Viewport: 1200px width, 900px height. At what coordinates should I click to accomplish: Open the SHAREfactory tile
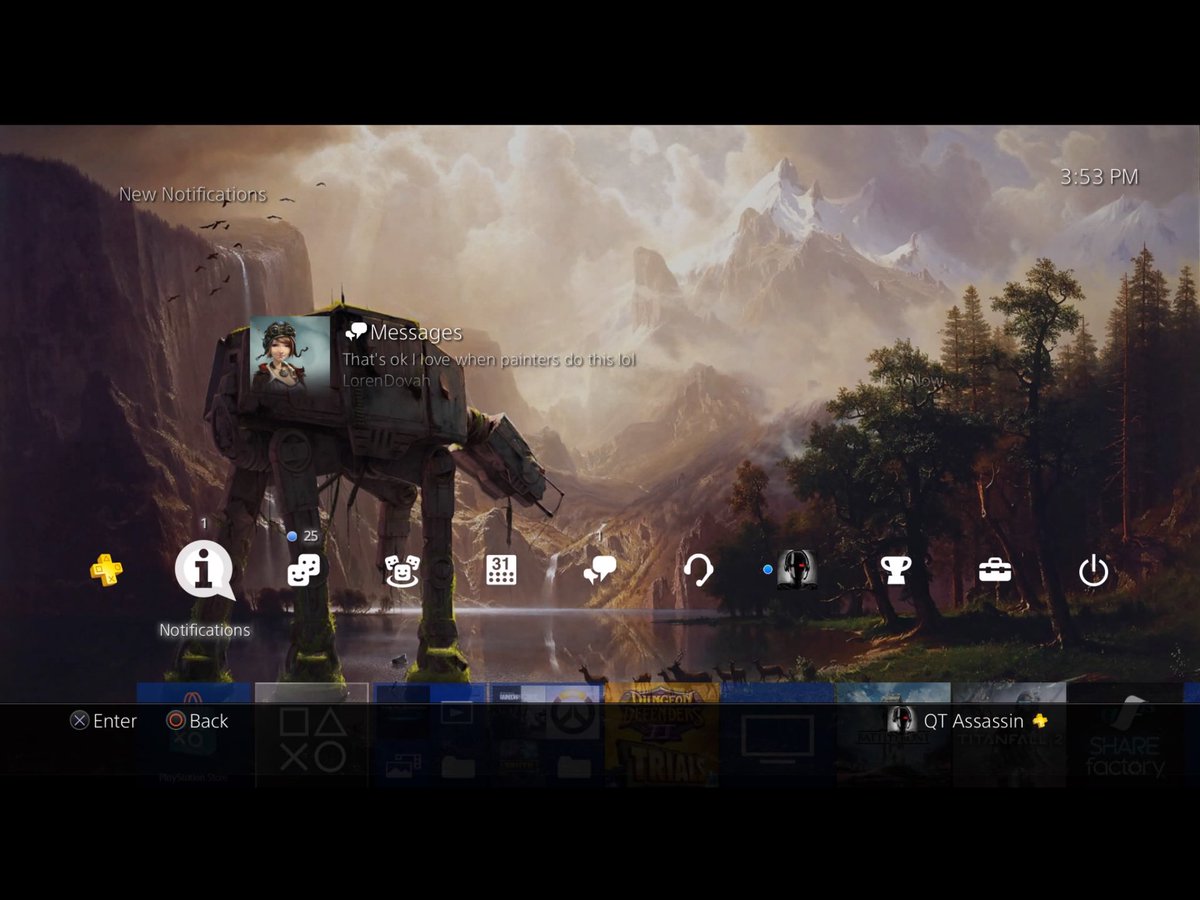[1125, 735]
